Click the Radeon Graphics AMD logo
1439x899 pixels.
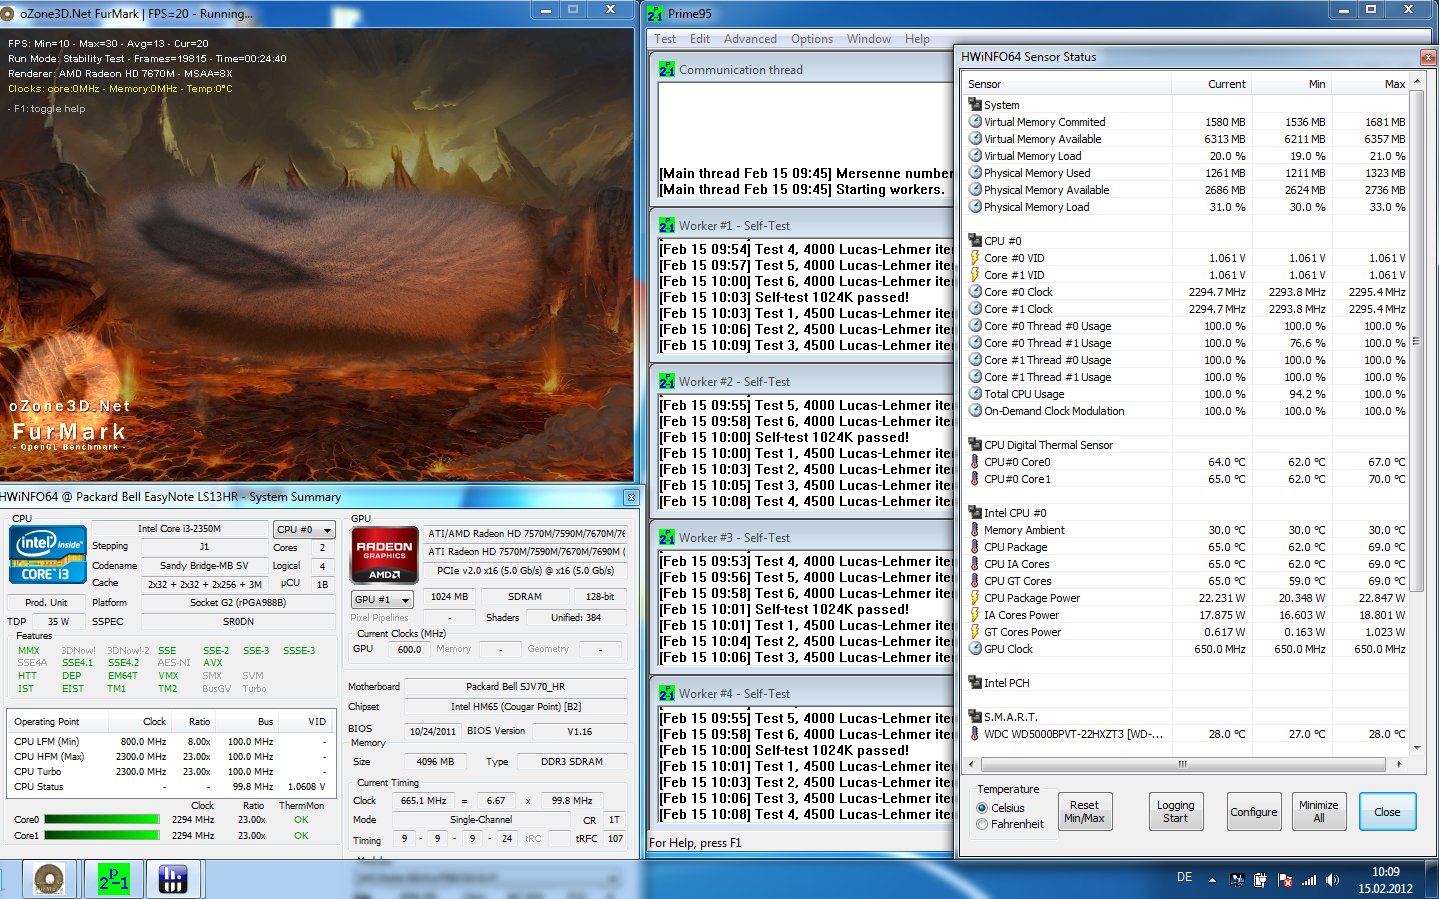(x=384, y=555)
